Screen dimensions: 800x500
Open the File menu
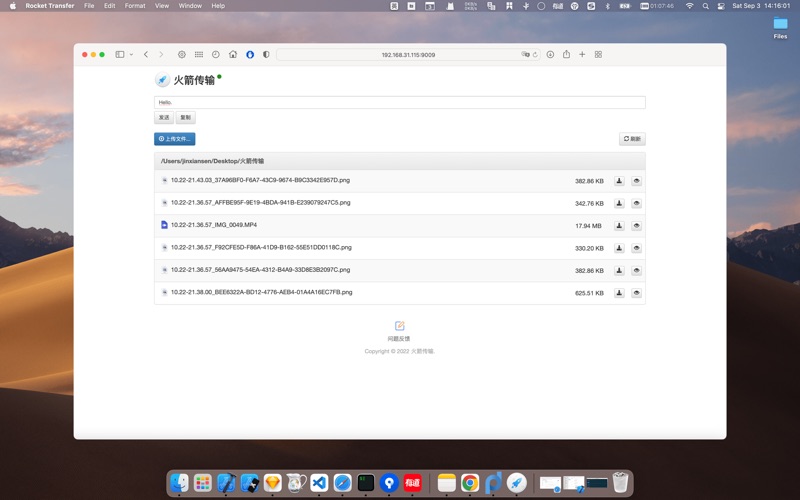pos(89,6)
